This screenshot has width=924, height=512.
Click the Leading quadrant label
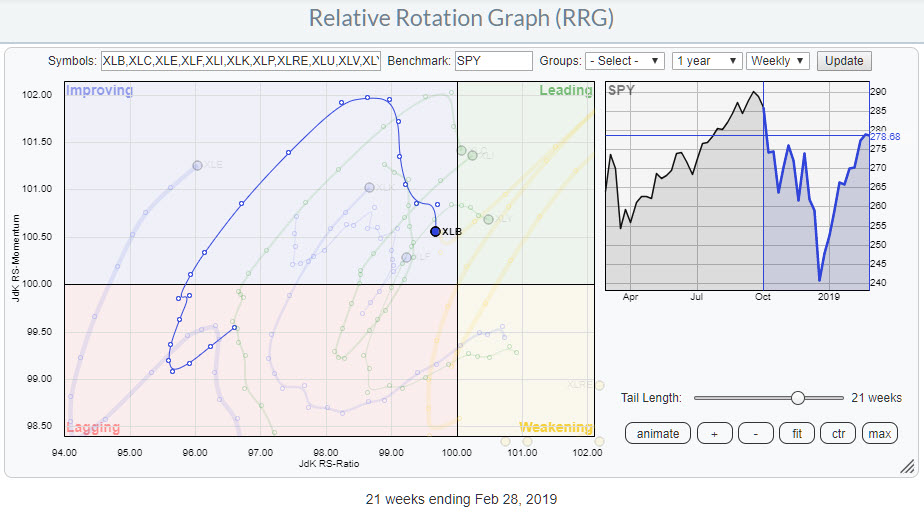(566, 90)
